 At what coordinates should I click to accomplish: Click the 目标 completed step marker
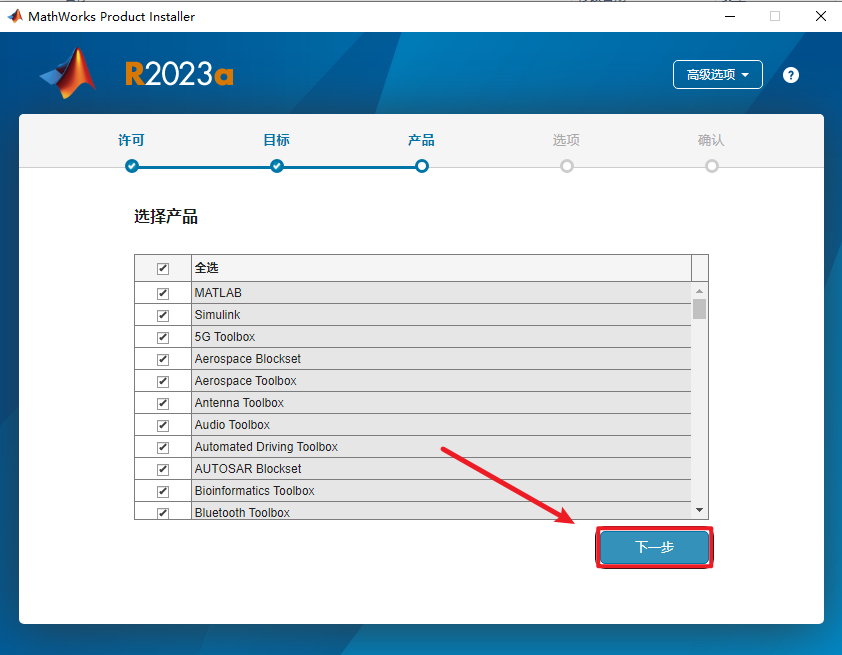click(x=277, y=166)
